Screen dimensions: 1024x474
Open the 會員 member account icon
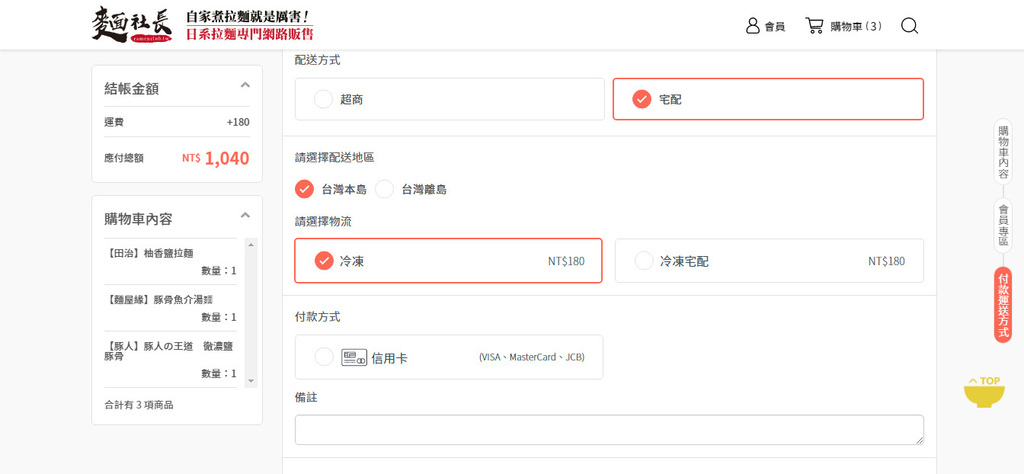tap(753, 26)
